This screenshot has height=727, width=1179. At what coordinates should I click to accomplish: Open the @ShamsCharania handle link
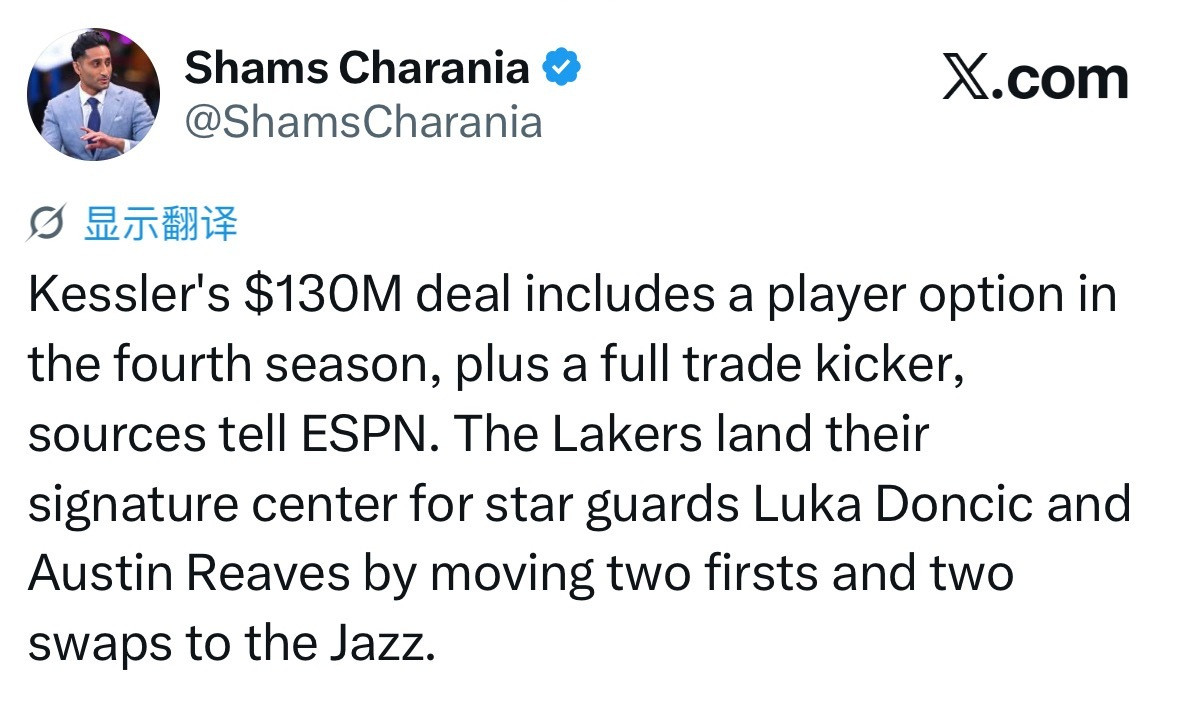coord(363,122)
